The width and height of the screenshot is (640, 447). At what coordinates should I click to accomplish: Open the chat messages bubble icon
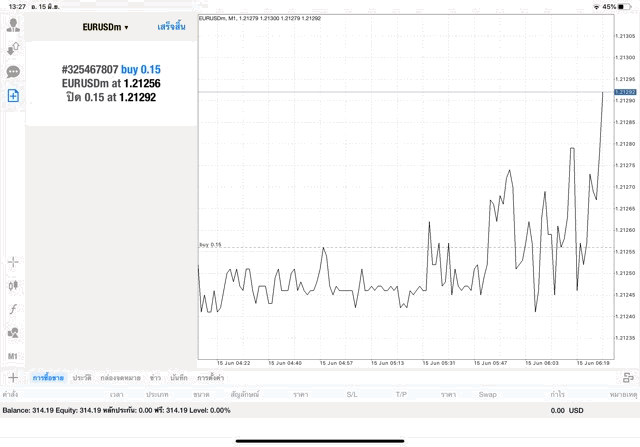(x=13, y=72)
